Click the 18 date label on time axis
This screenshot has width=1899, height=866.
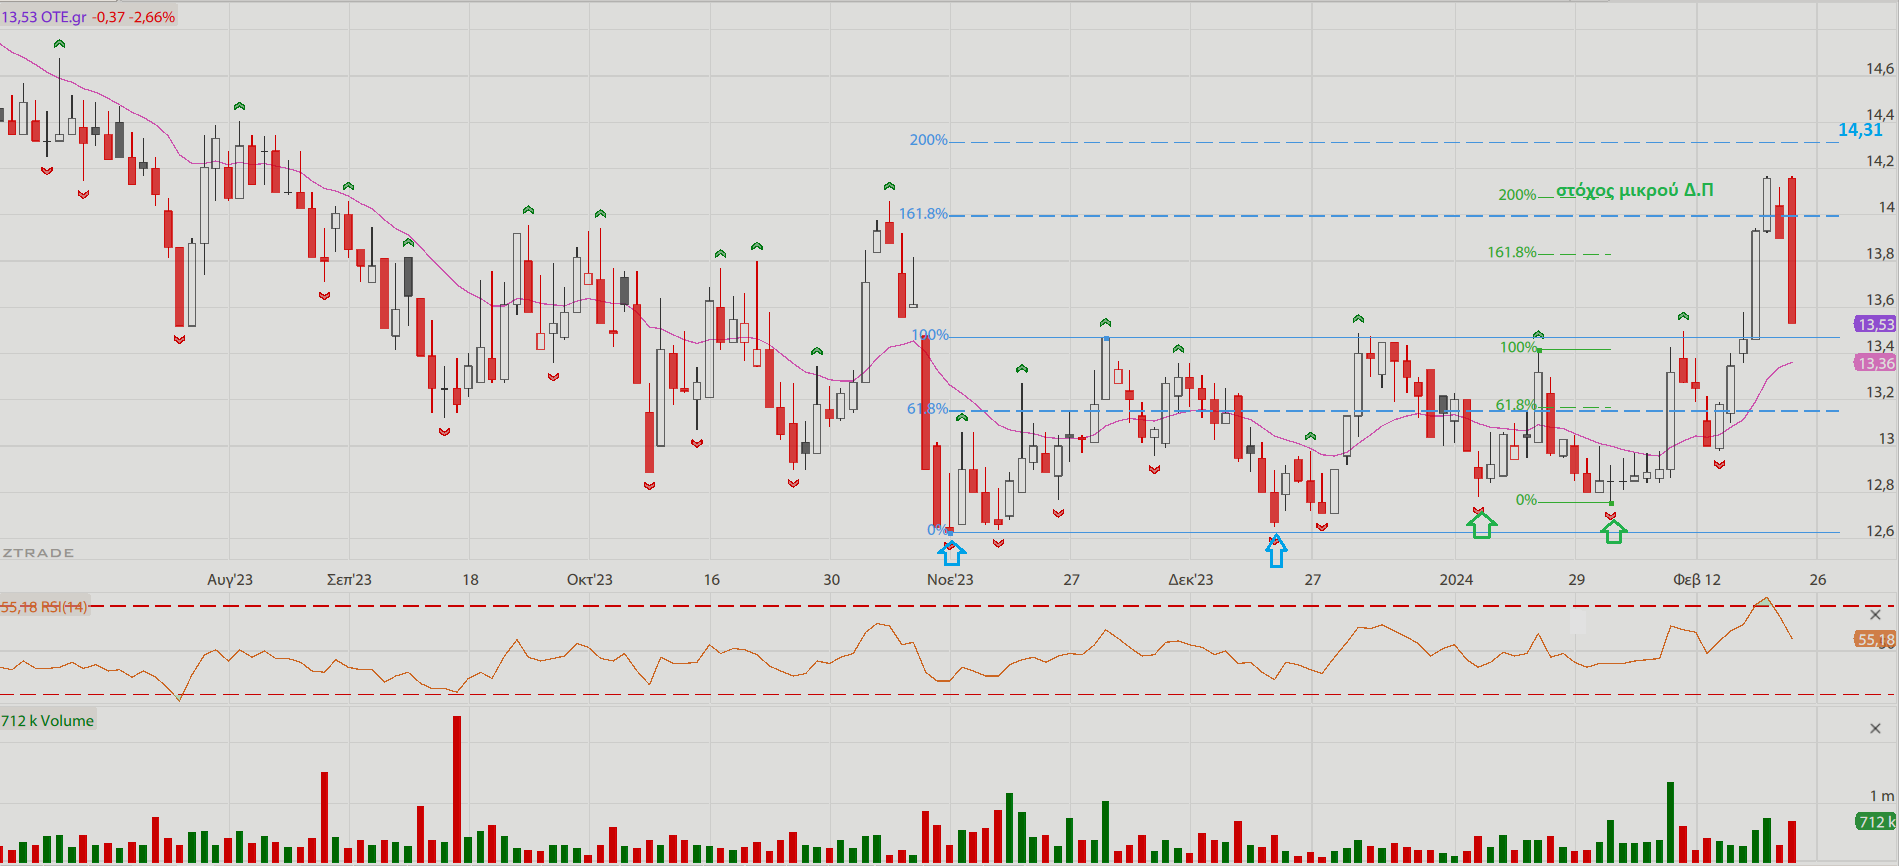coord(470,580)
